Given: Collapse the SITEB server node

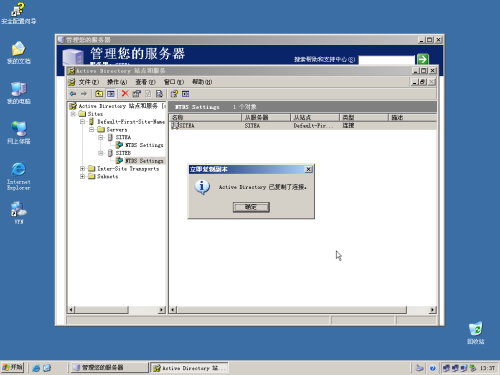Looking at the screenshot, I should pyautogui.click(x=101, y=153).
